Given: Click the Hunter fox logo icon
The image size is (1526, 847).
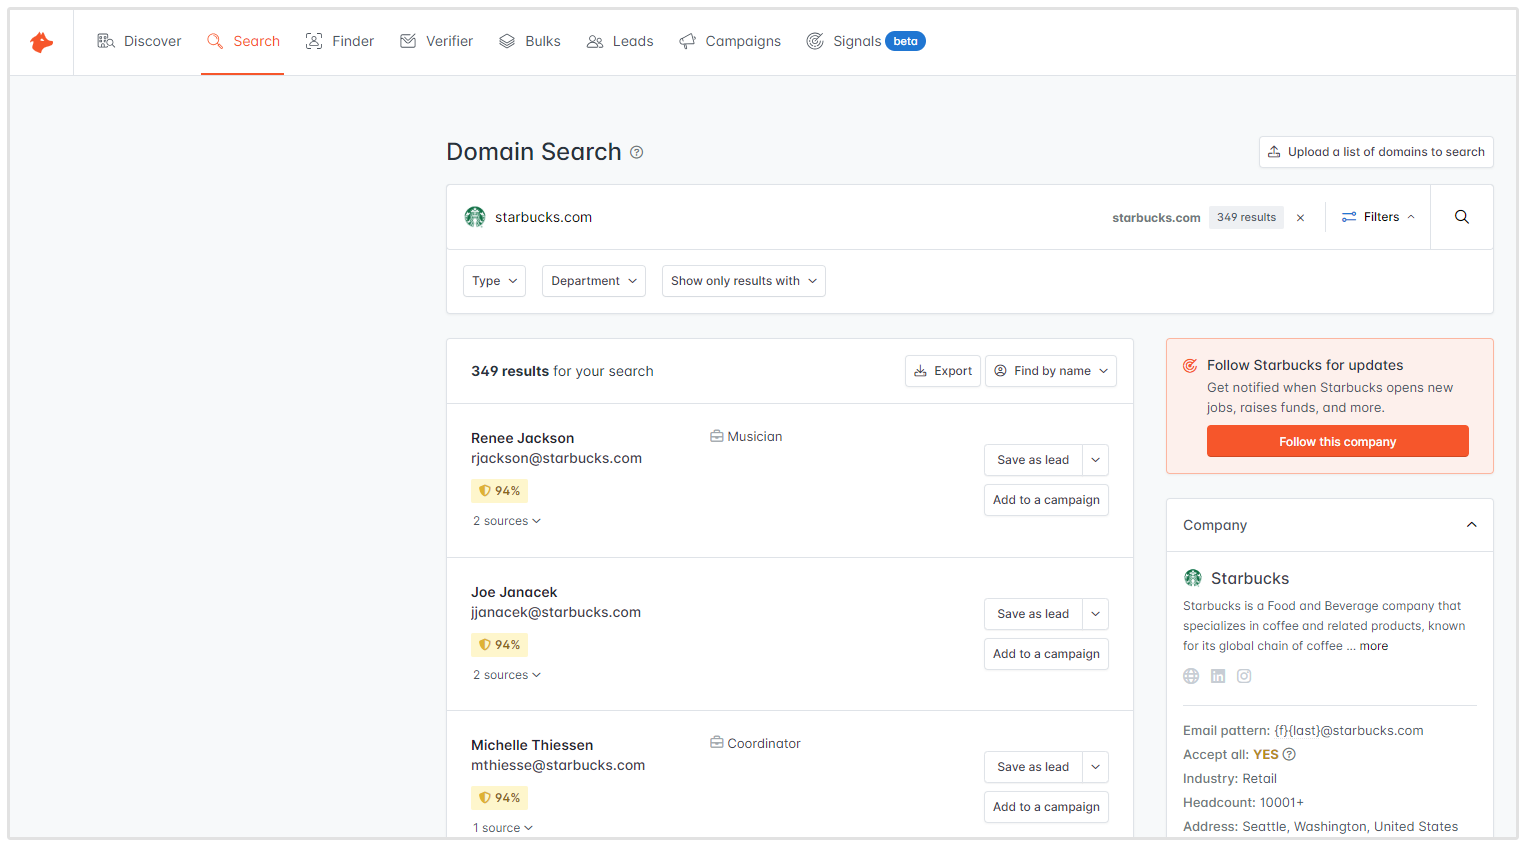Looking at the screenshot, I should point(41,42).
